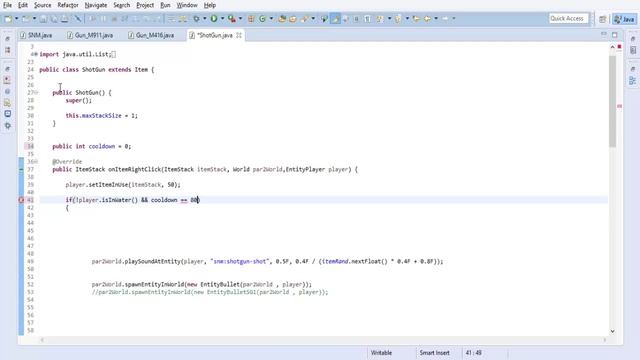Image resolution: width=640 pixels, height=360 pixels.
Task: Click the Open Perspective icon
Action: coord(602,19)
